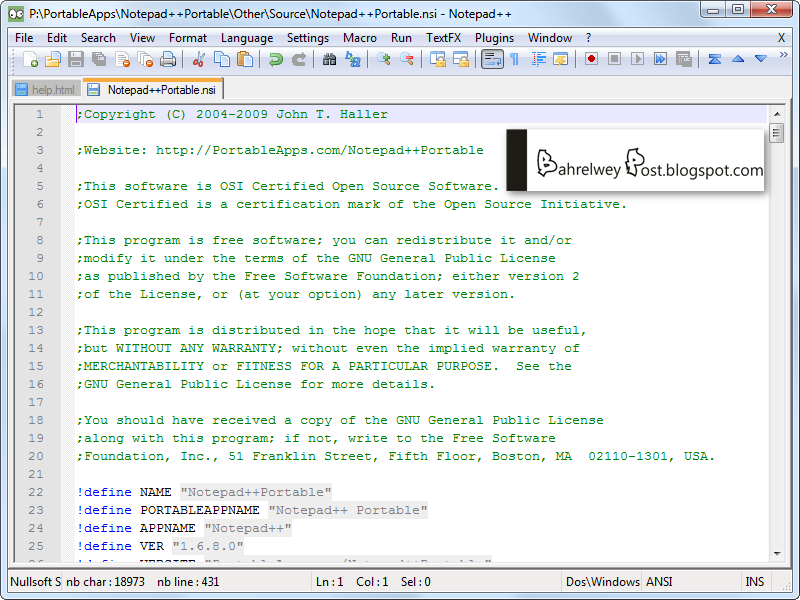This screenshot has width=800, height=600.
Task: Click the blue hourglass-shaped toolbar icon
Action: pos(714,59)
